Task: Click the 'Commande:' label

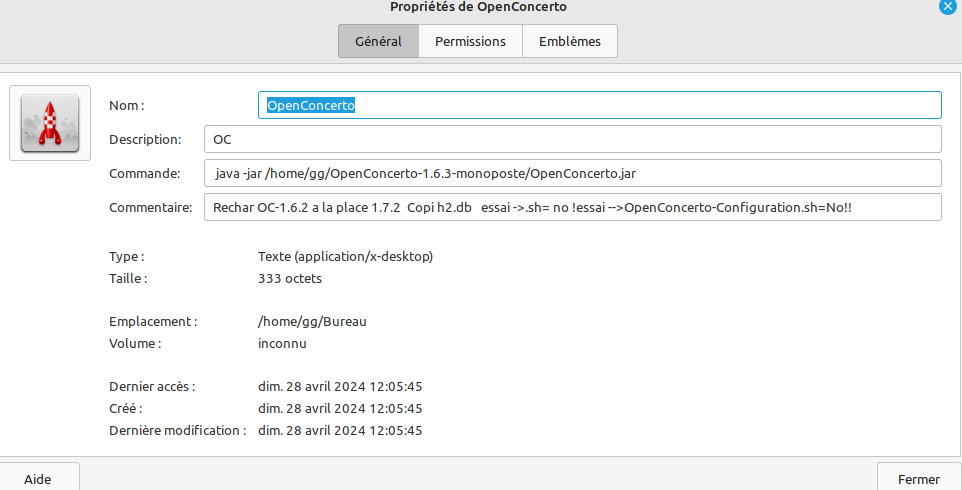Action: 144,173
